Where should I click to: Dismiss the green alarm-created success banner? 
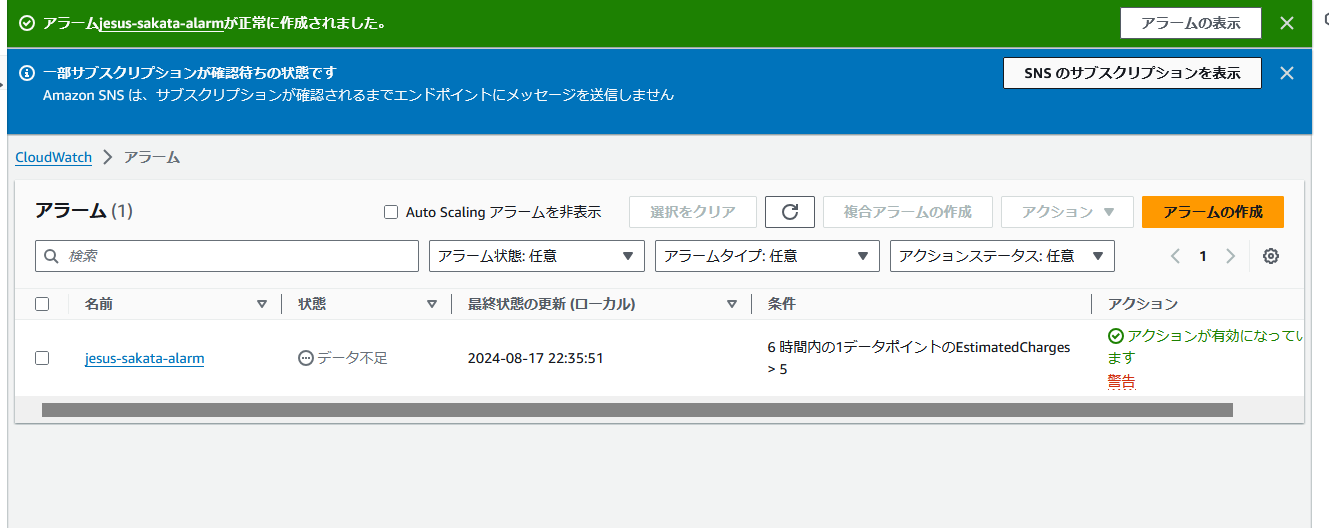coord(1287,23)
